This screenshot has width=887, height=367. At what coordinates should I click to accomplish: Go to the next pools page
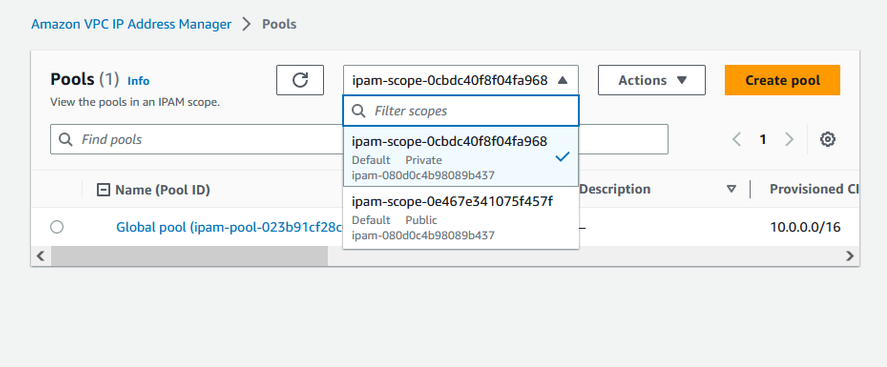[x=789, y=139]
